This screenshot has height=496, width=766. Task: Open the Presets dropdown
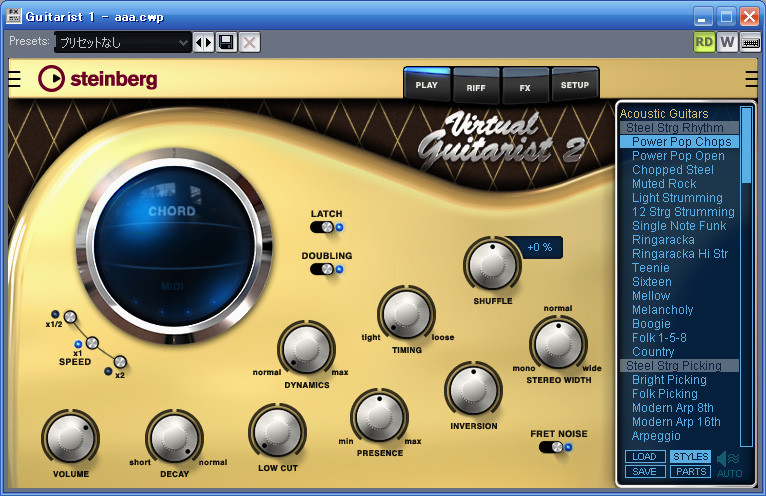tap(123, 43)
